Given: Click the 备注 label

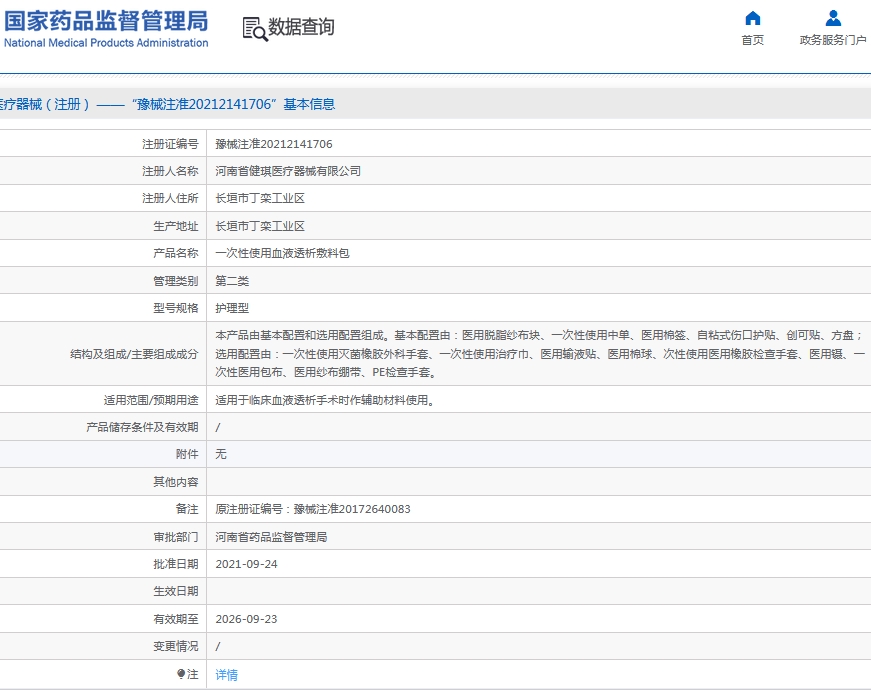Looking at the screenshot, I should 187,509.
